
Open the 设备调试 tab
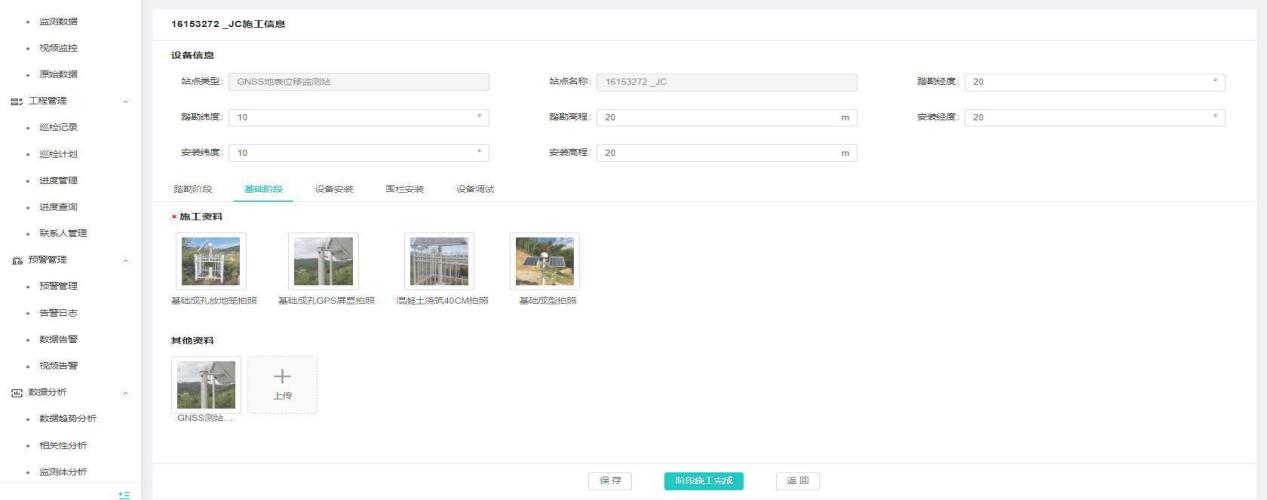pyautogui.click(x=475, y=189)
